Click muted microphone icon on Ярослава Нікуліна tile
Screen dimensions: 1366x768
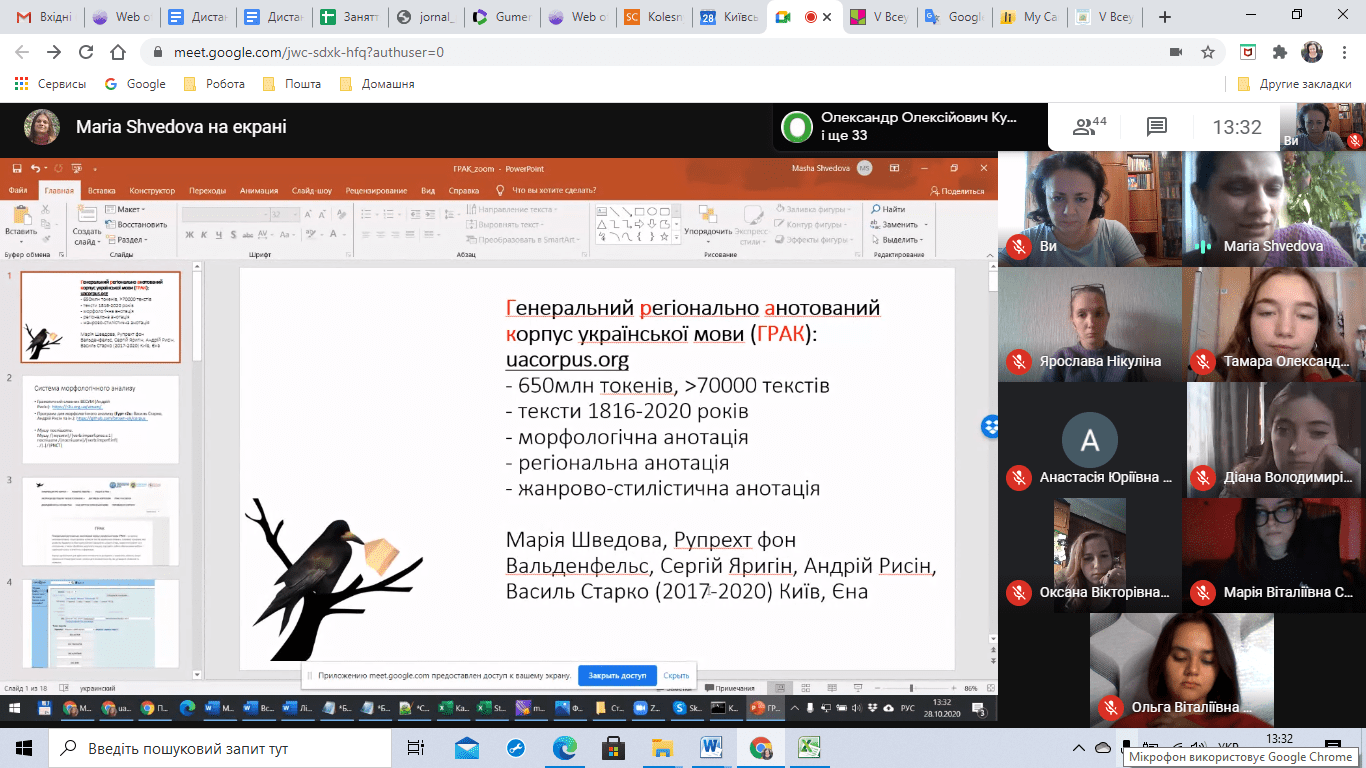(x=1018, y=361)
